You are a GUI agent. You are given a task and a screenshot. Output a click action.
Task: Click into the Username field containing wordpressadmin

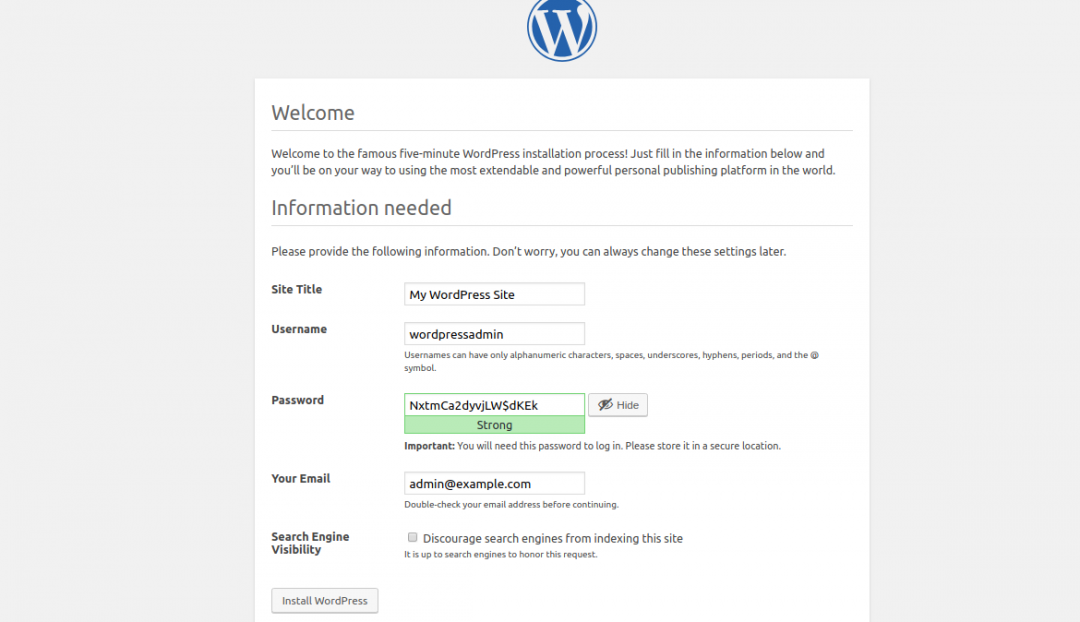494,334
